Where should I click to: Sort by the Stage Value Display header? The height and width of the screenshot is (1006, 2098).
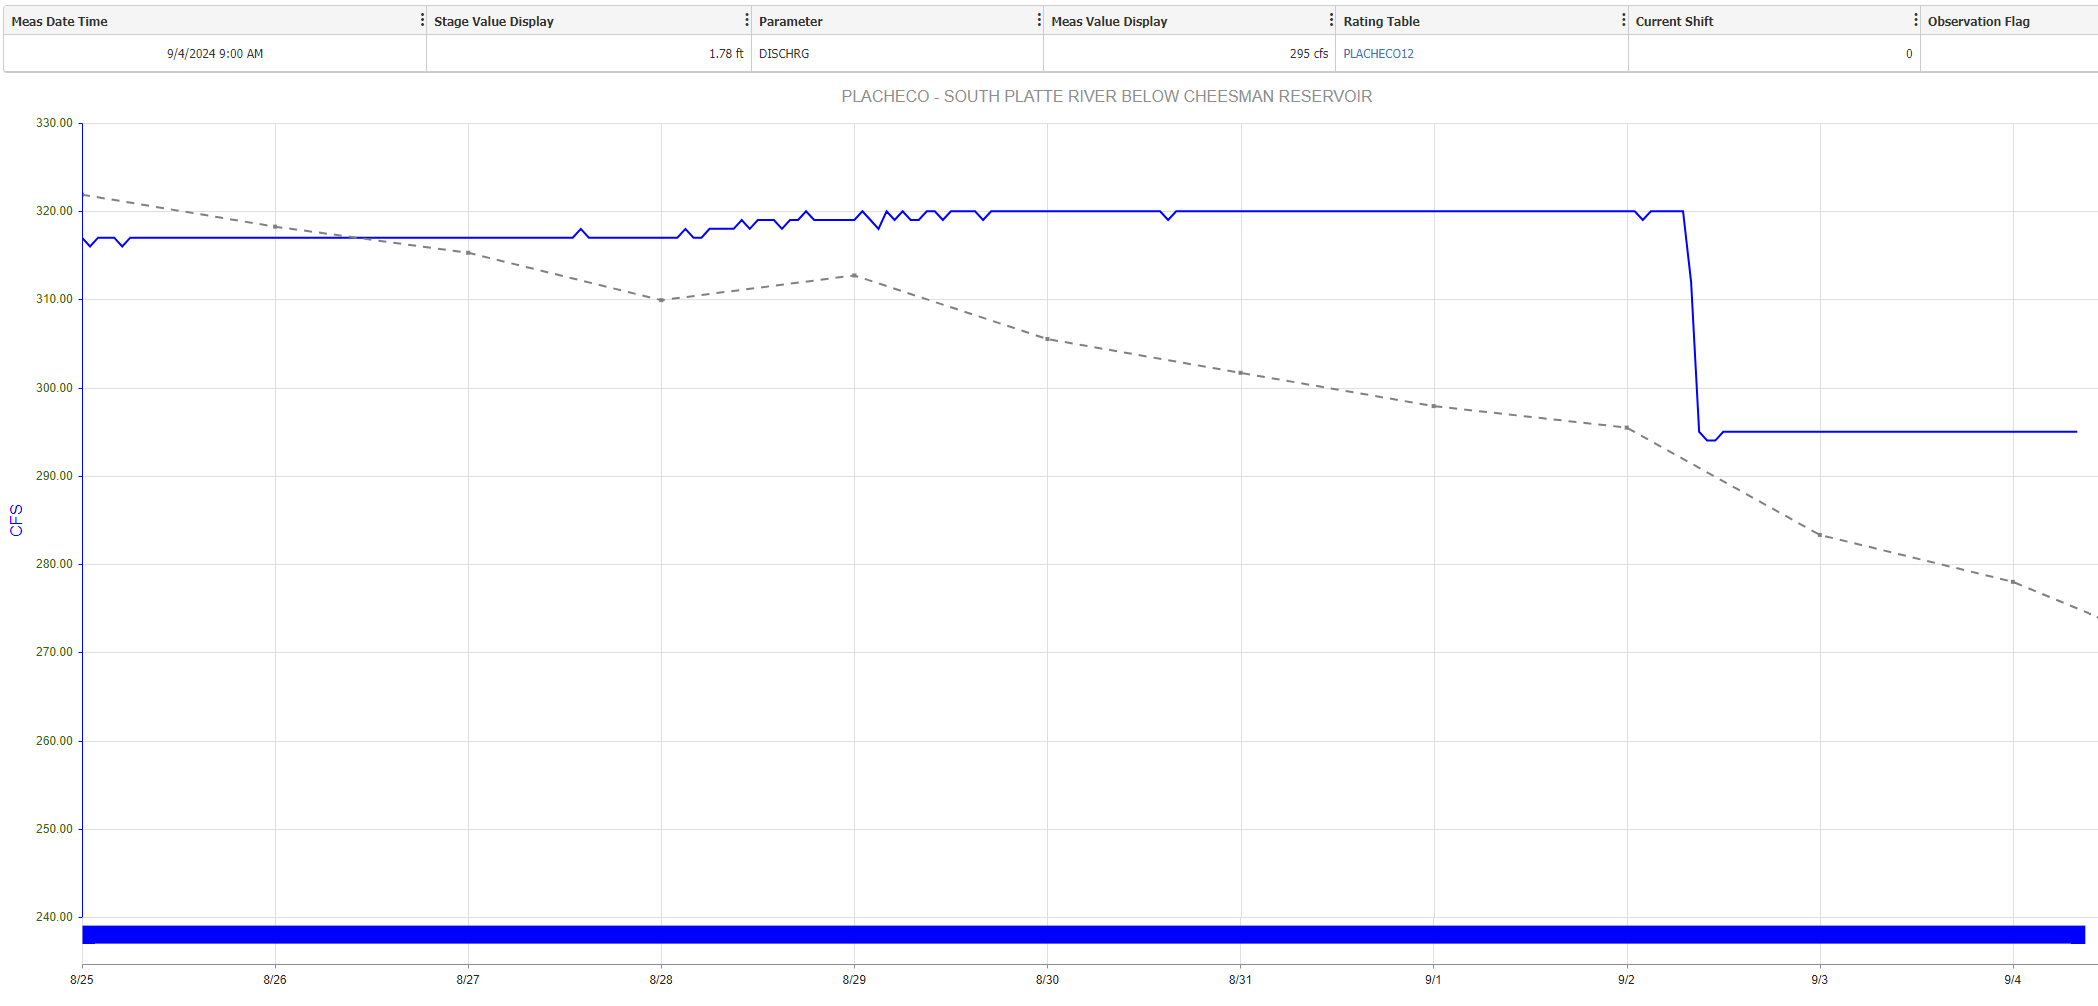pos(494,21)
